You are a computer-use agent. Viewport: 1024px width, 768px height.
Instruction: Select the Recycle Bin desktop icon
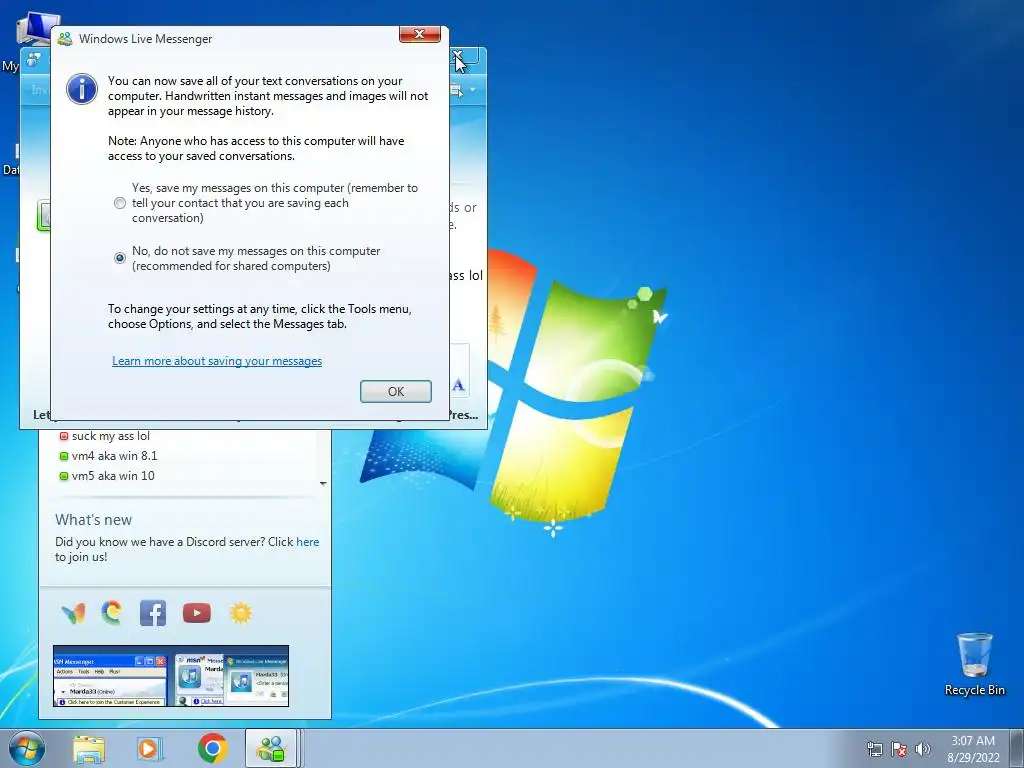974,664
